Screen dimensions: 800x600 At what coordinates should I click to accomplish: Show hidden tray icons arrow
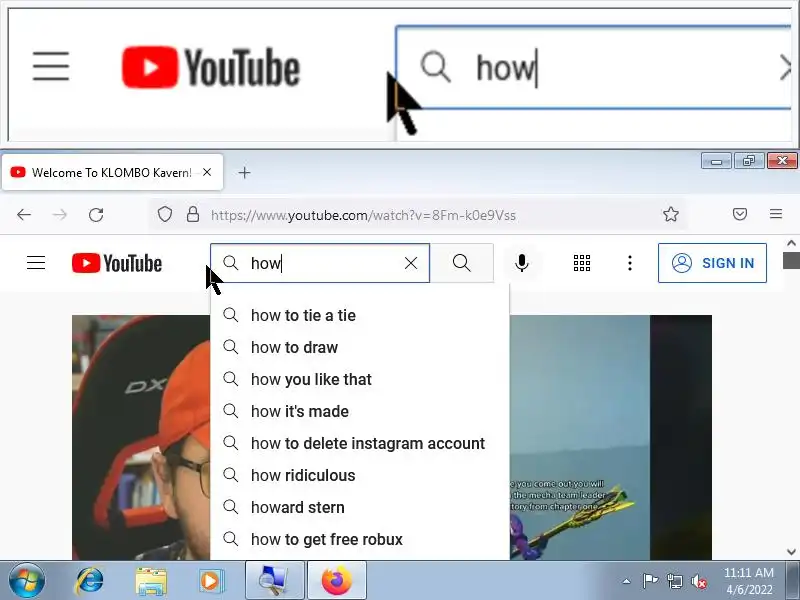pyautogui.click(x=627, y=581)
